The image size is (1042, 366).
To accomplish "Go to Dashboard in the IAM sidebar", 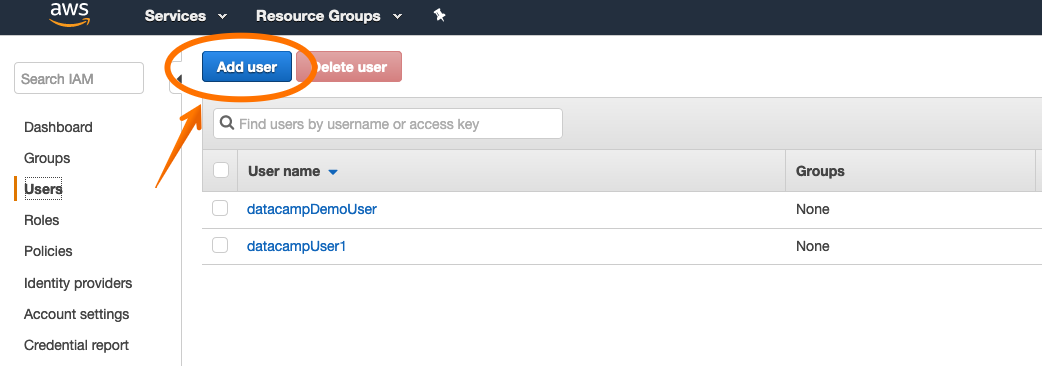I will click(x=58, y=127).
